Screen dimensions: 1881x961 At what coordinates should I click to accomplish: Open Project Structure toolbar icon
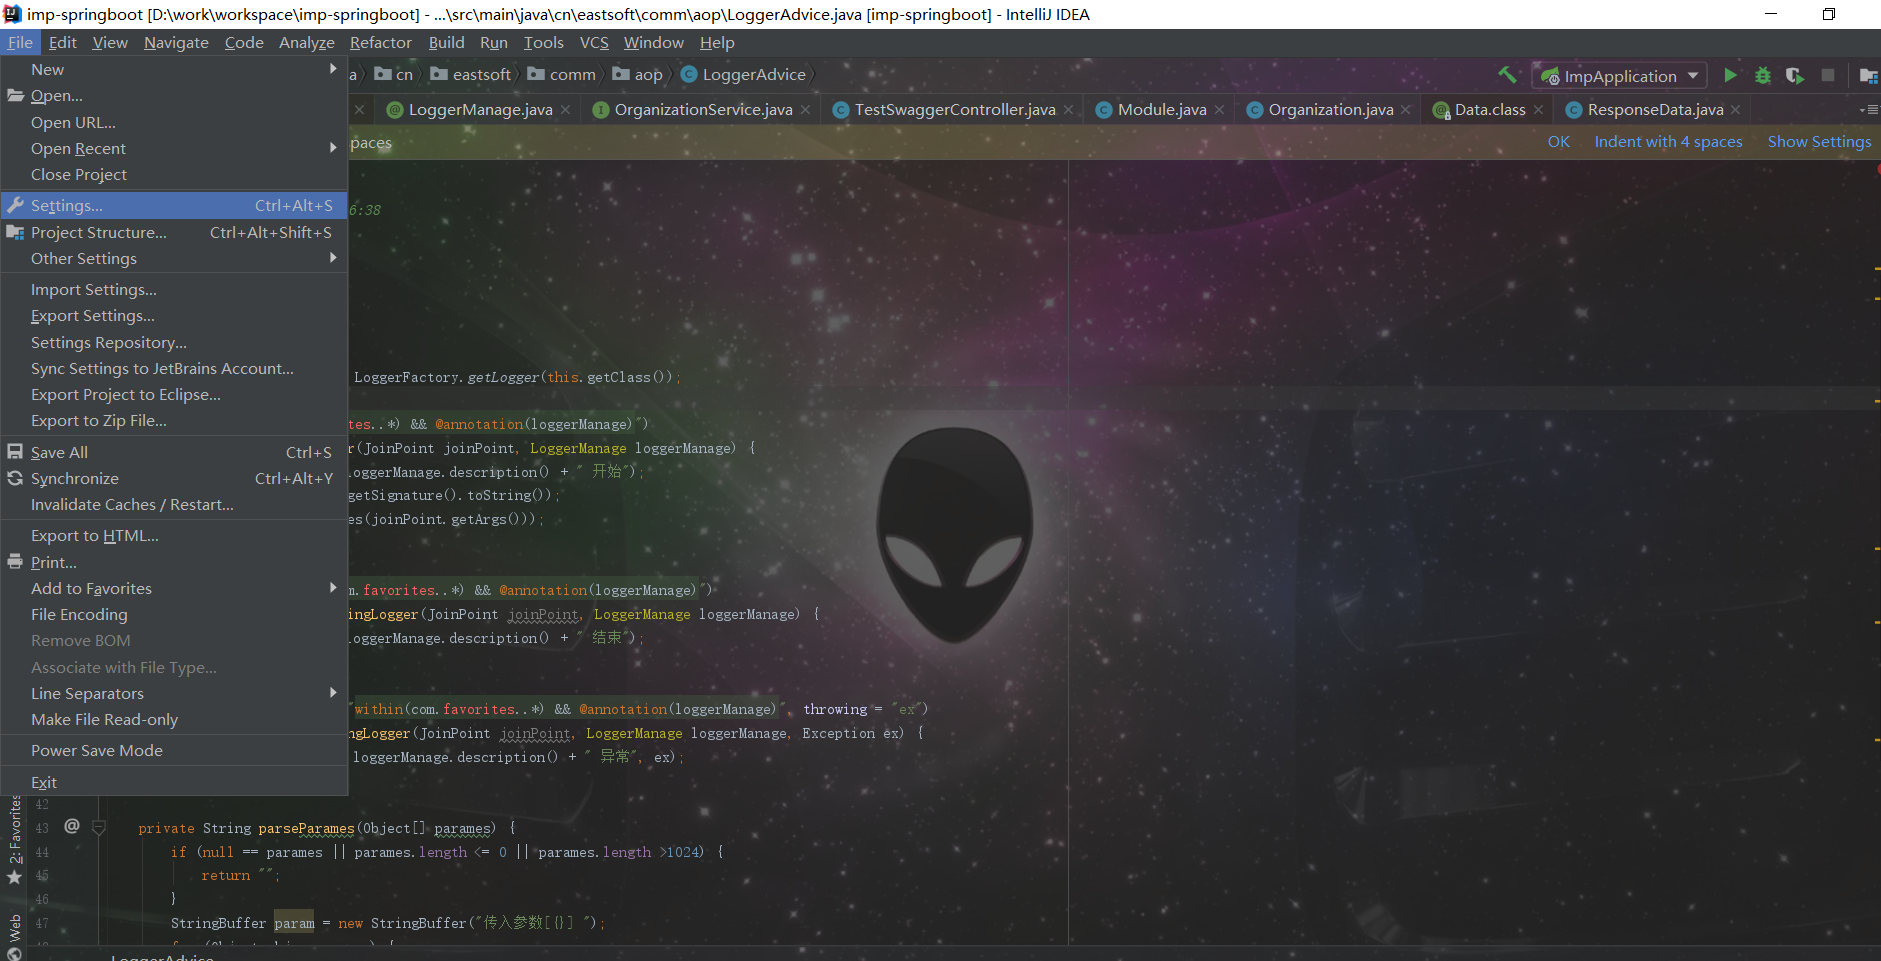pos(1868,75)
